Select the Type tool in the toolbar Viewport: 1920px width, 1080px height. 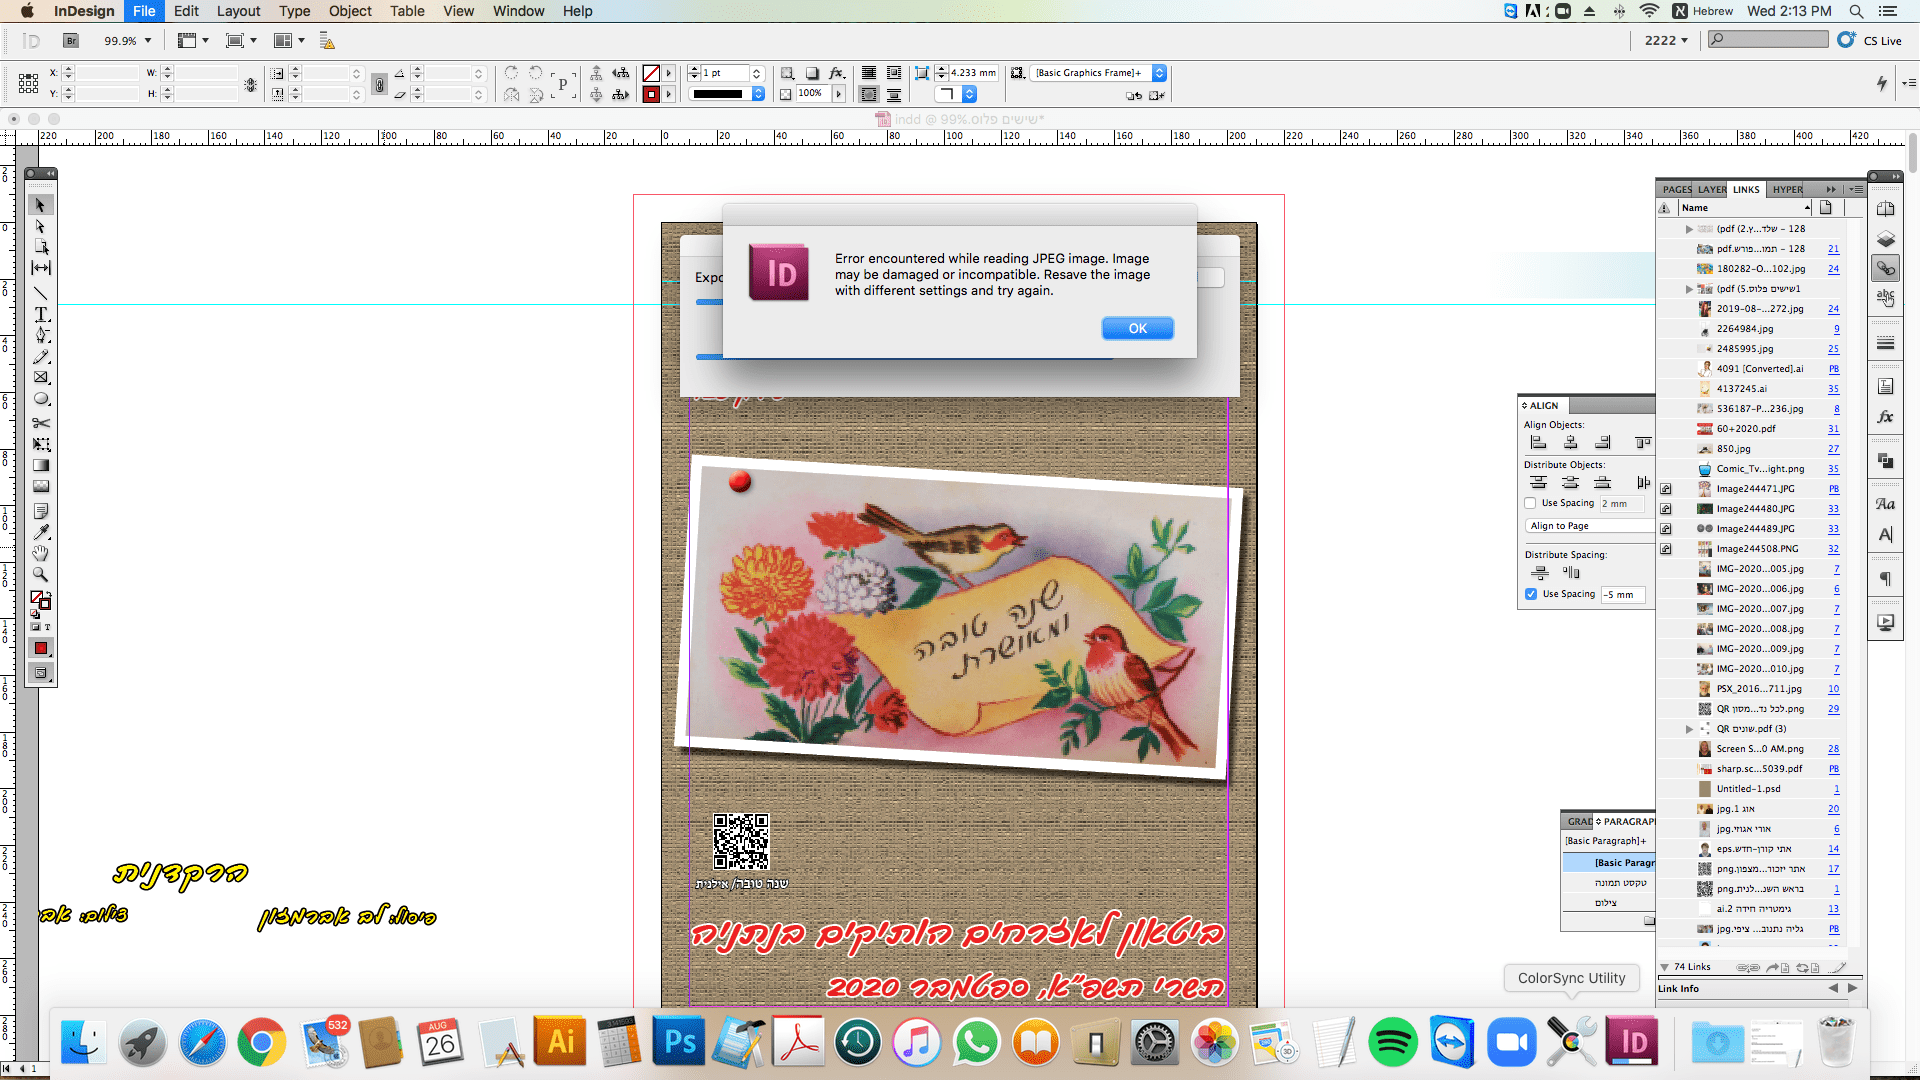[41, 314]
